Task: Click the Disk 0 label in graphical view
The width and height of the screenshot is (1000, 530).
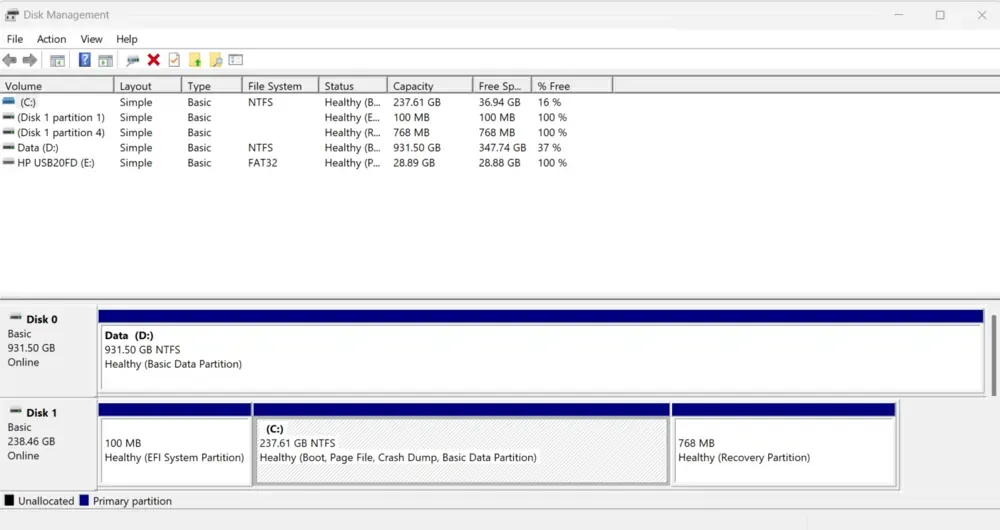Action: 41,319
